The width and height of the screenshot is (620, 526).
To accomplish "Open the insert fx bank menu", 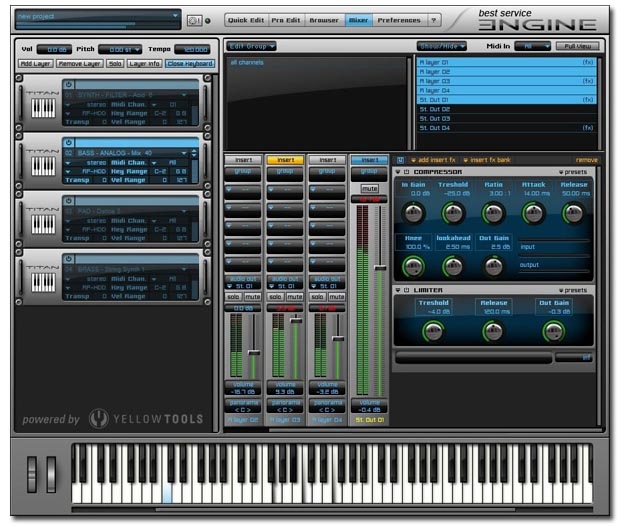I will click(487, 160).
